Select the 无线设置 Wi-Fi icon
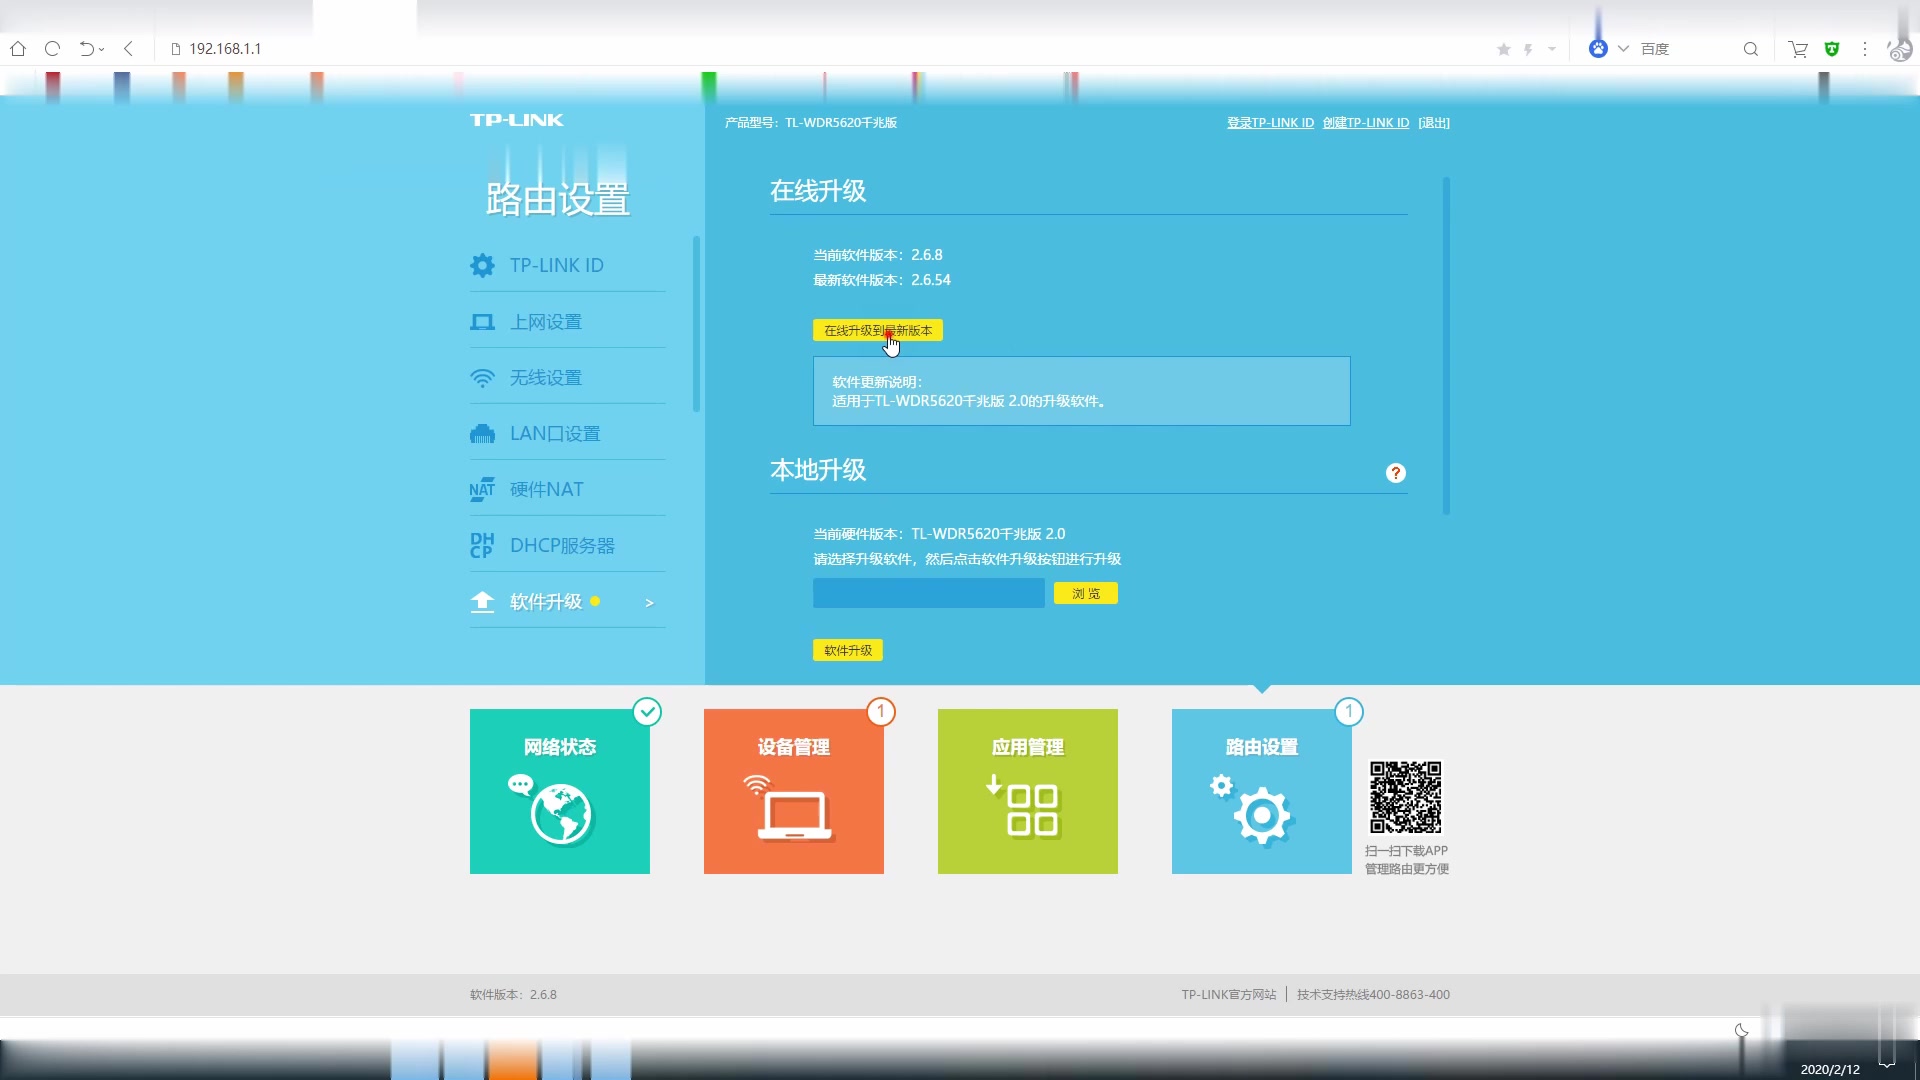The height and width of the screenshot is (1080, 1920). (x=482, y=378)
